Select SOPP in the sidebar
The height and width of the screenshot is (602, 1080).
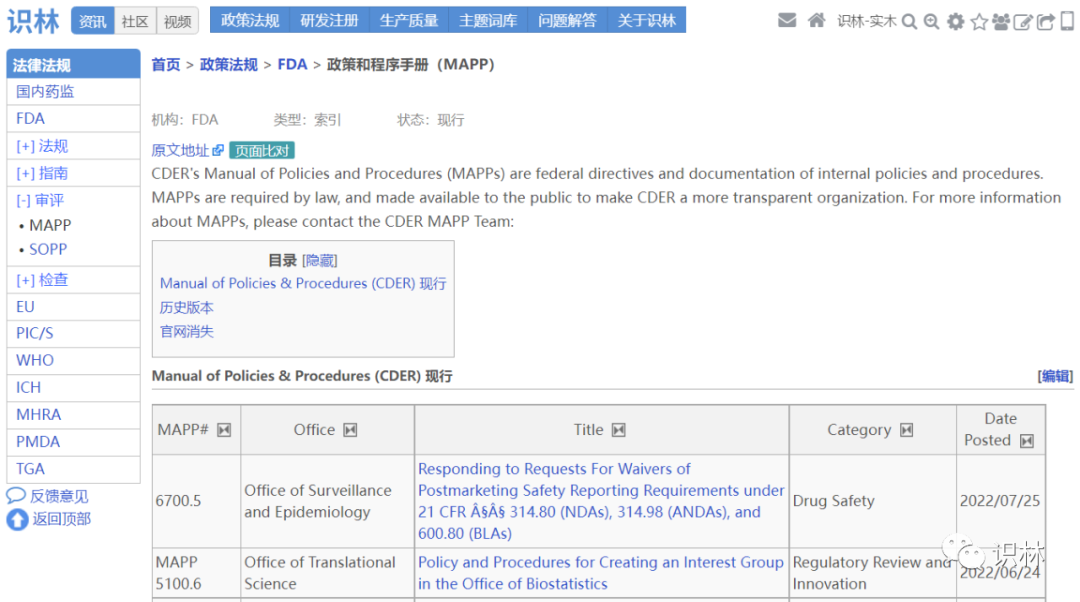point(48,249)
